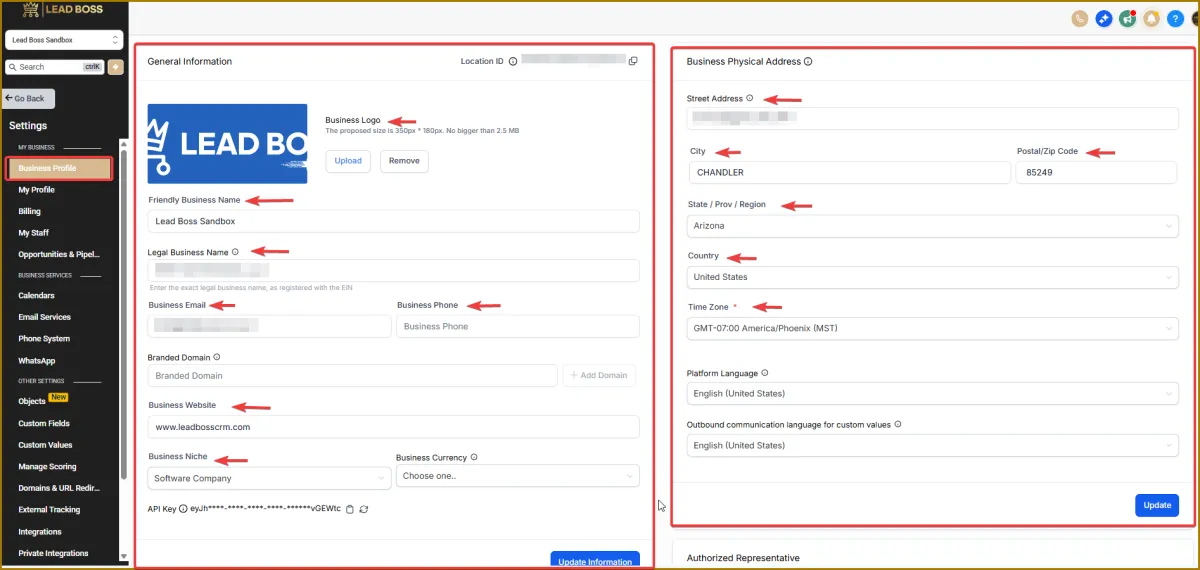This screenshot has width=1200, height=570.
Task: Open the green megaphone announcements icon
Action: coord(1128,18)
